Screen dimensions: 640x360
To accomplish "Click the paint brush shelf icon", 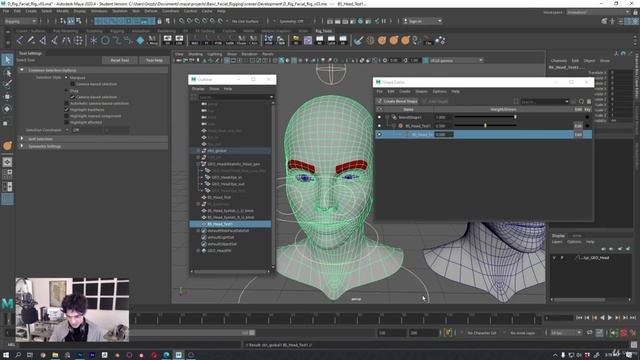I will 358,40.
